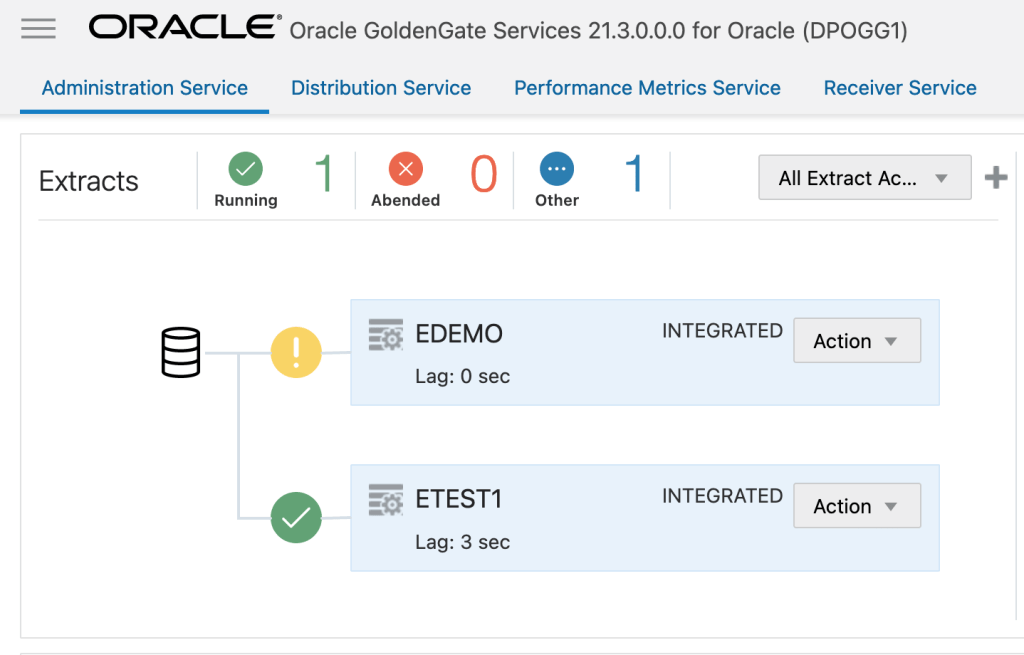Click the Oracle logo
1024x655 pixels.
click(183, 28)
